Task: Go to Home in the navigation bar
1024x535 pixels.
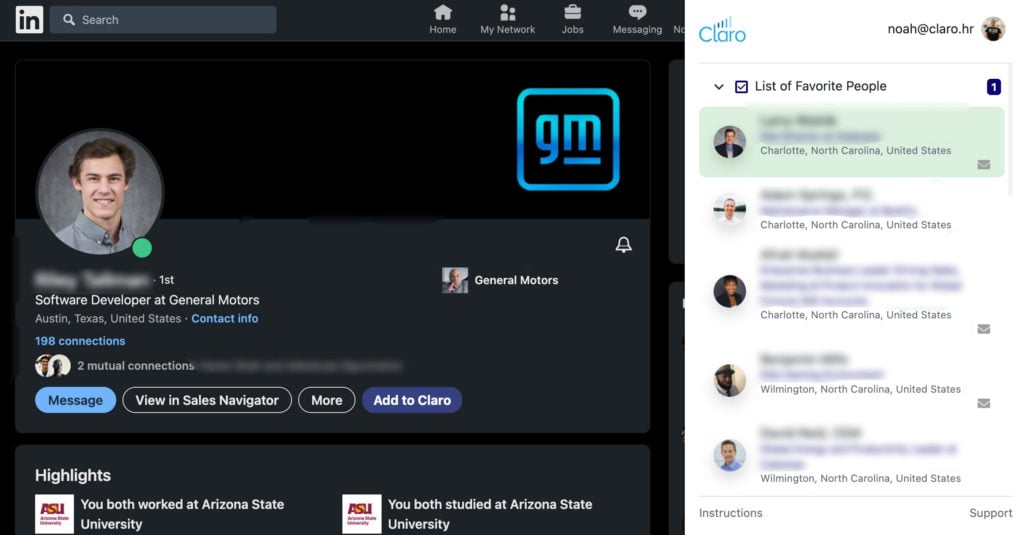Action: pos(443,20)
